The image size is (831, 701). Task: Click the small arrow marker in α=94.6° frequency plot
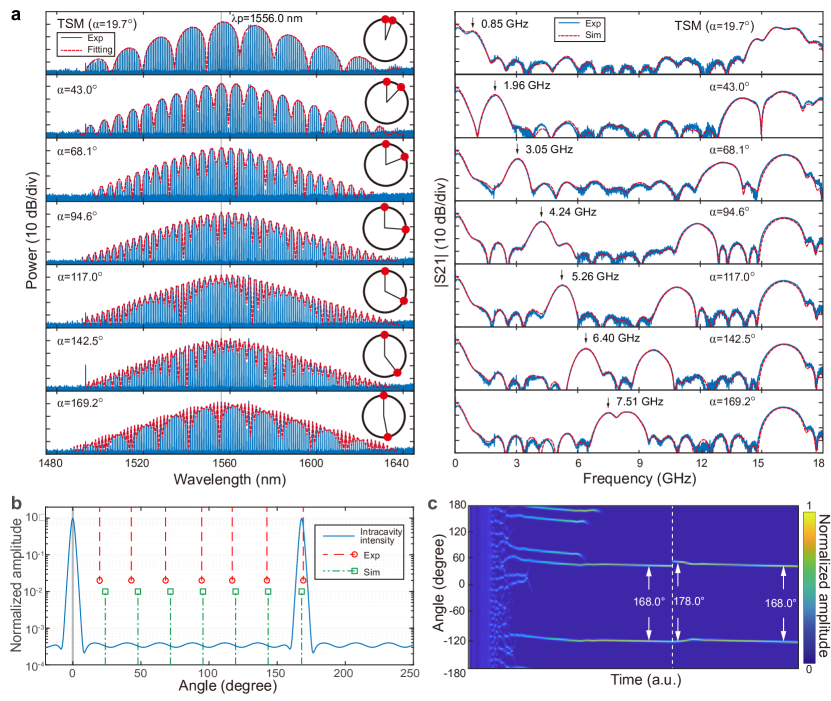click(x=541, y=212)
